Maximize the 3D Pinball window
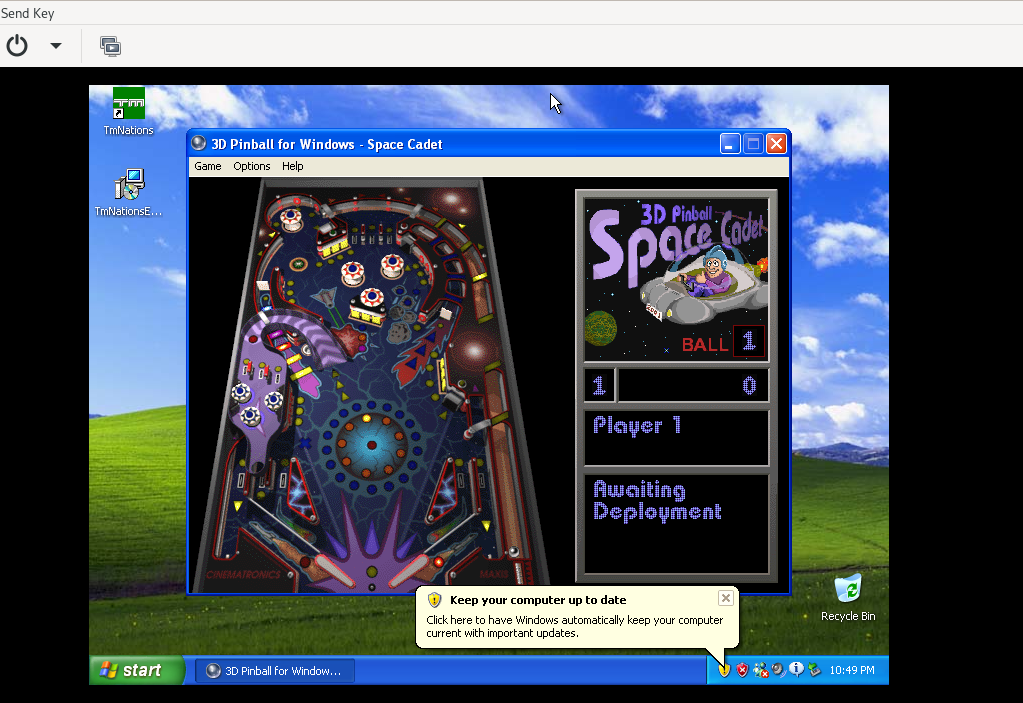The image size is (1023, 703). coord(754,143)
